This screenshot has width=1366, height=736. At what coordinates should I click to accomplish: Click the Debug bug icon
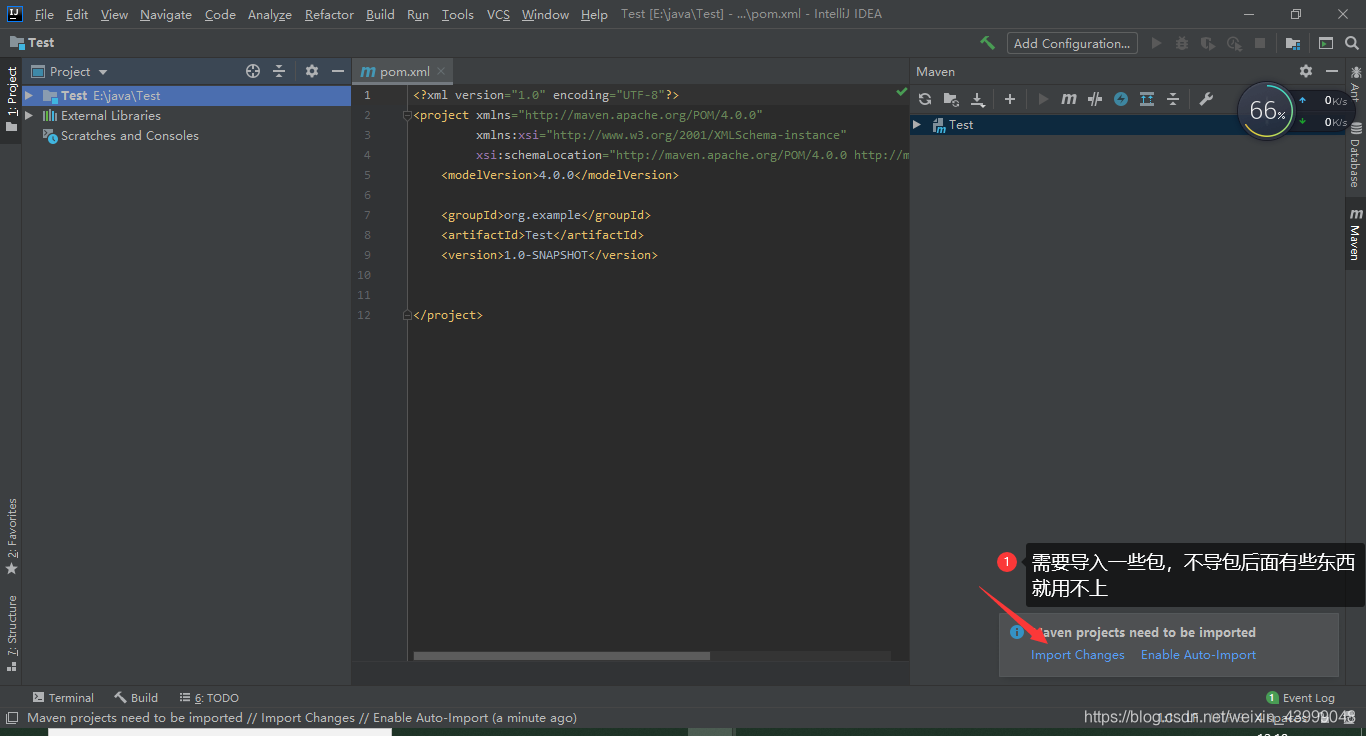click(1182, 43)
